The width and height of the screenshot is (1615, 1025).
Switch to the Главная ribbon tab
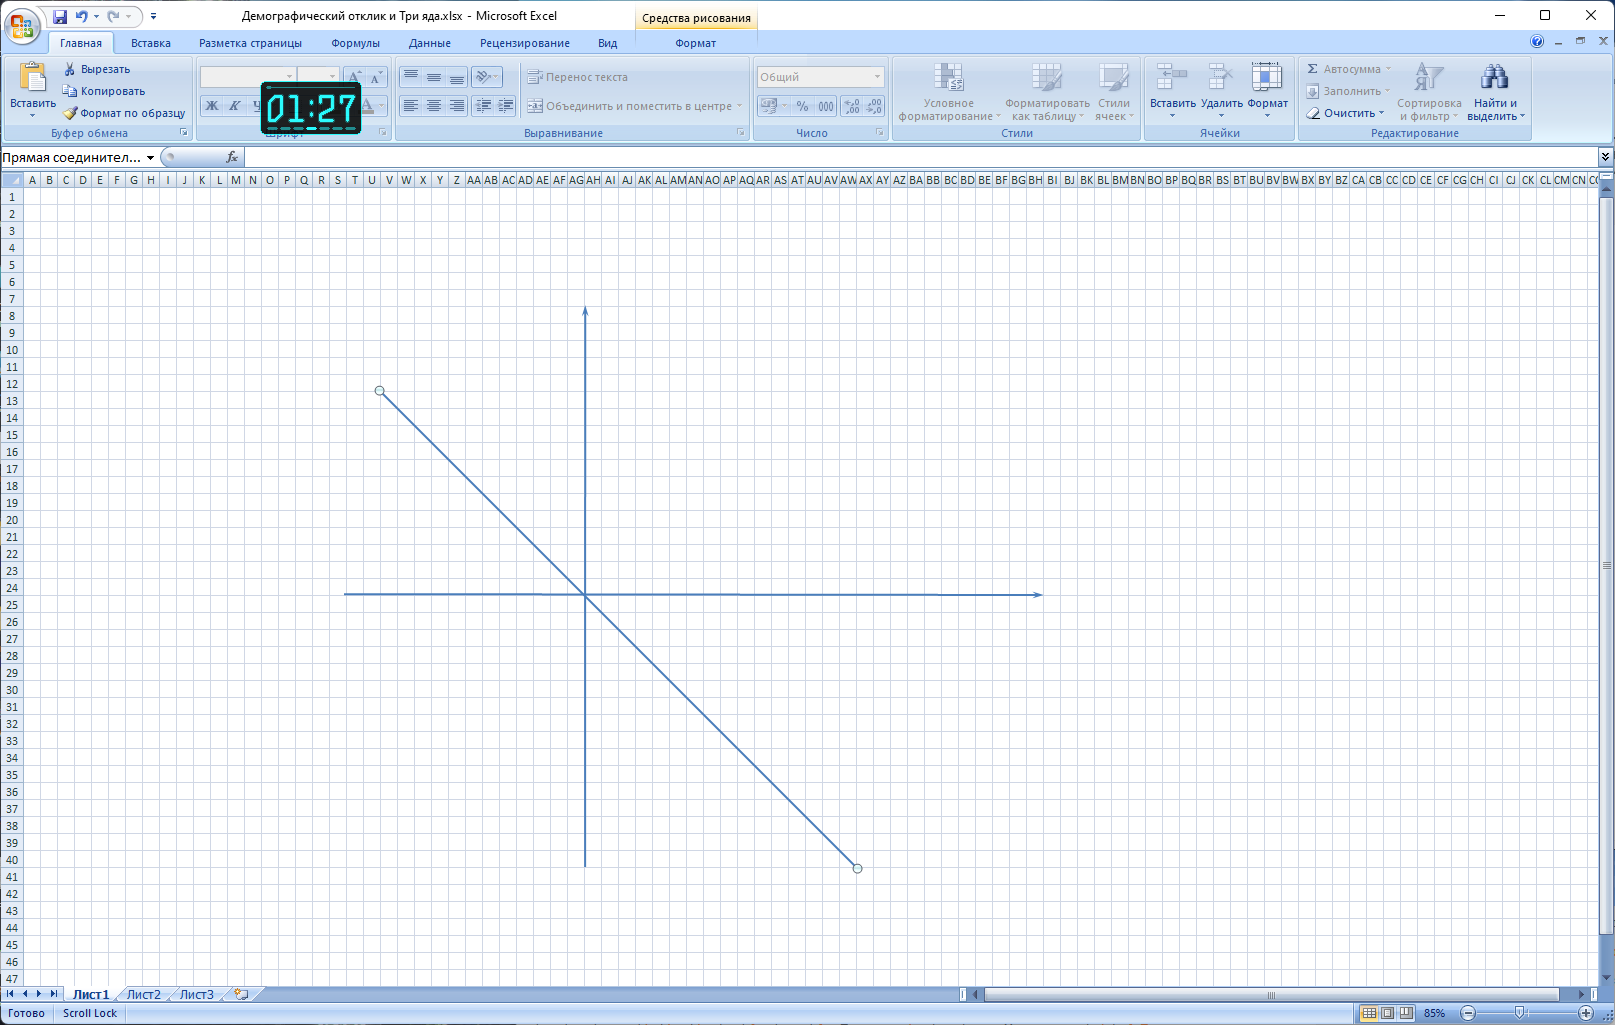click(80, 43)
